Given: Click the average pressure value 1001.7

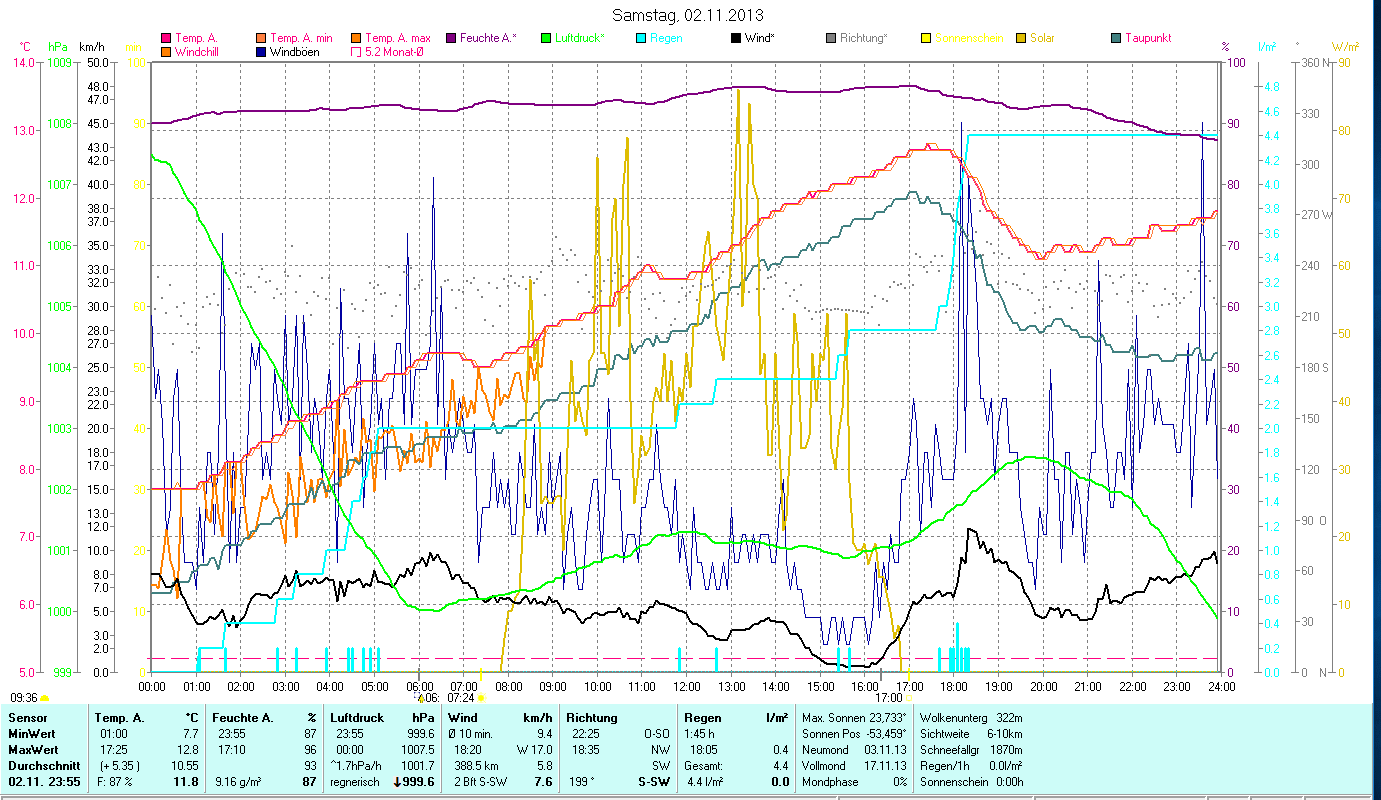Looking at the screenshot, I should [418, 765].
